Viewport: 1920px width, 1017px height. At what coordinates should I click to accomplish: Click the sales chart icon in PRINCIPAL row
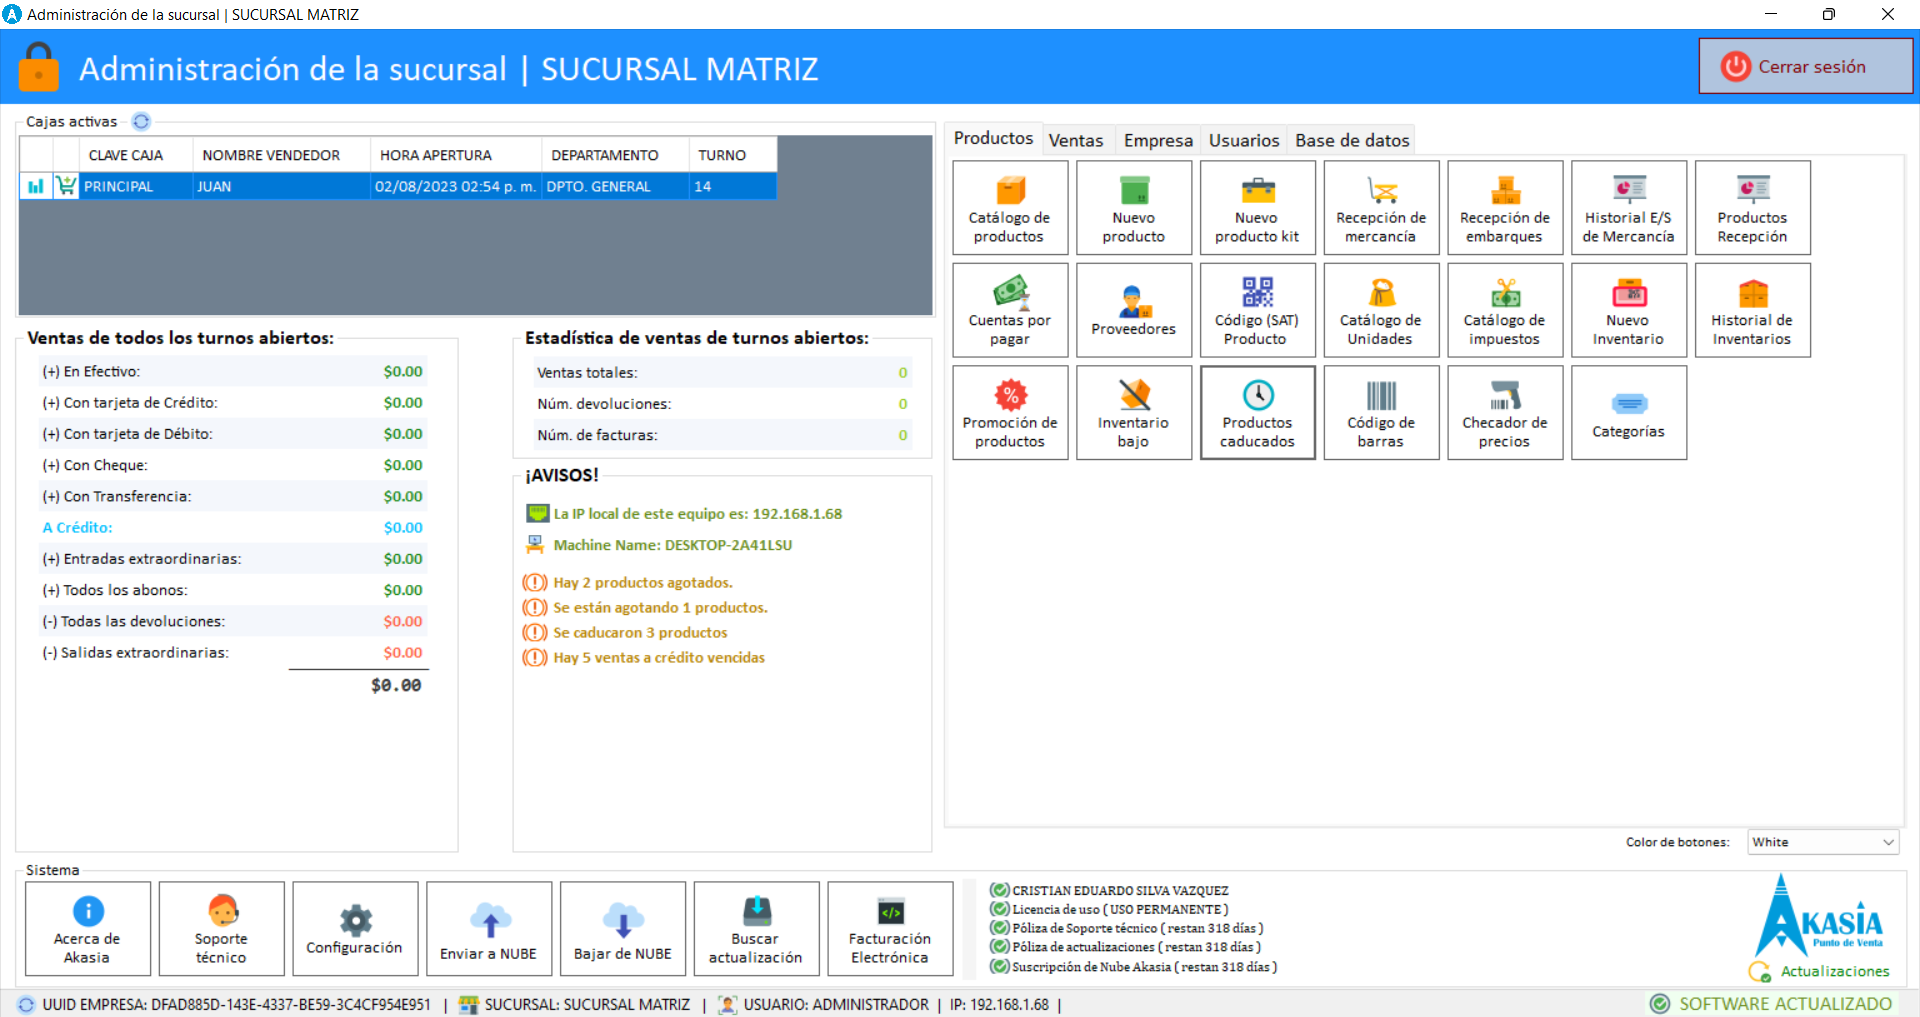pyautogui.click(x=36, y=186)
